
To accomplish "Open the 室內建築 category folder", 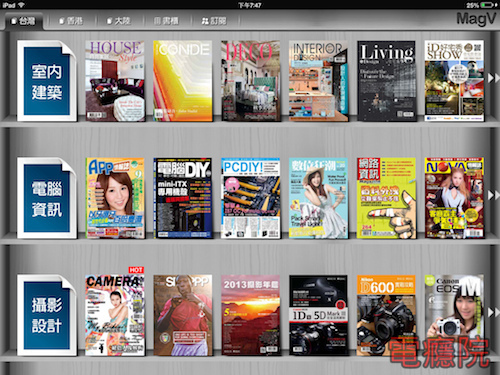I will [47, 81].
